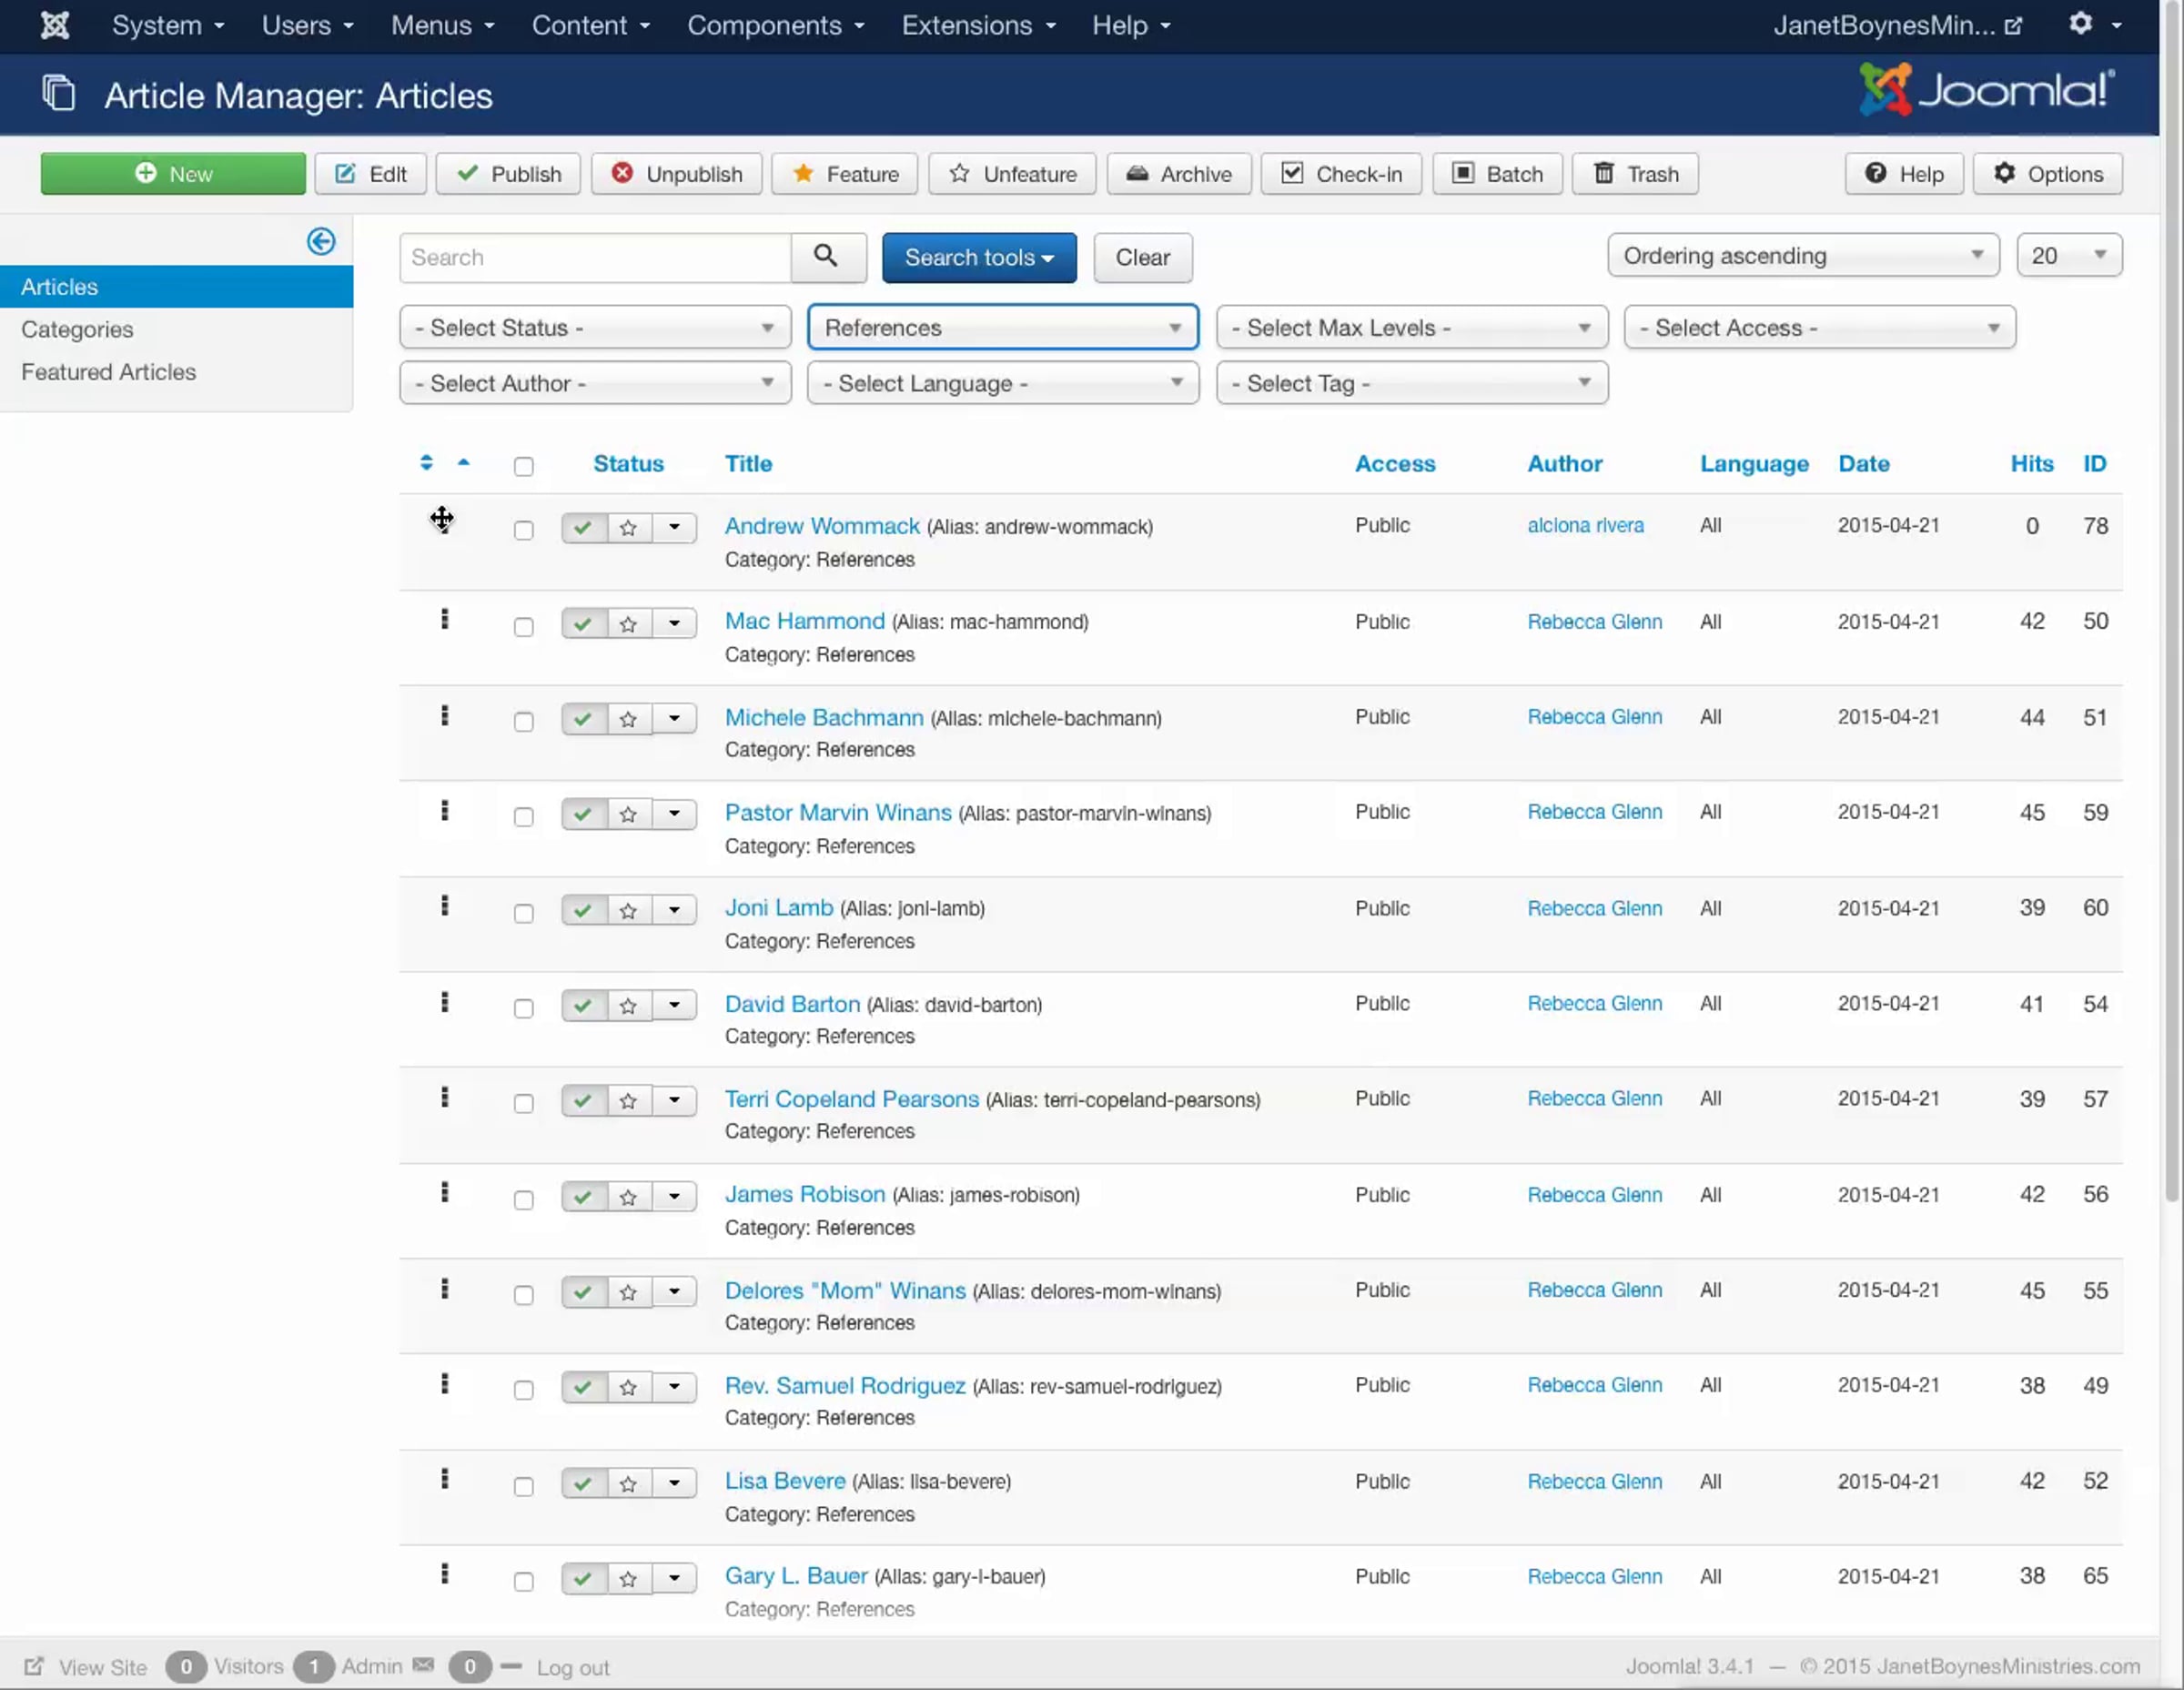Open the Menus menu
Screen dimensions: 2184x1690
point(442,25)
